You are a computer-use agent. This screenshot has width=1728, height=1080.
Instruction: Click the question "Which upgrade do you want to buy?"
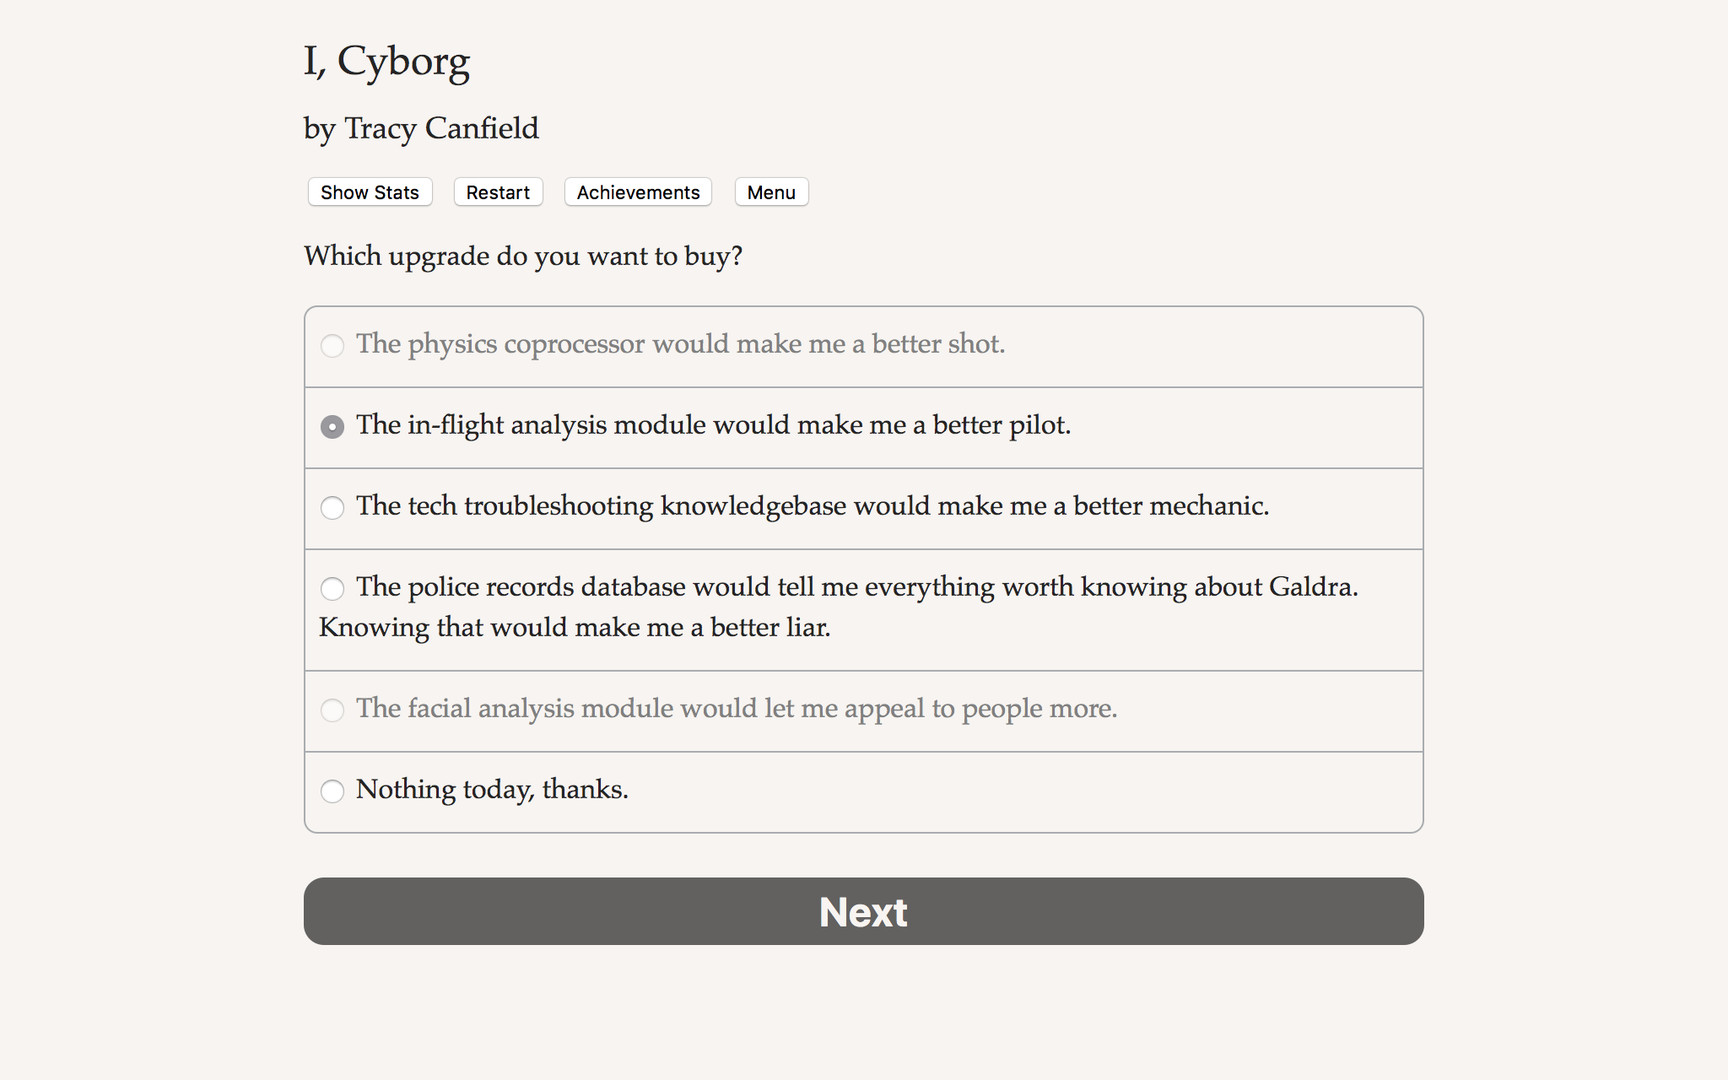point(522,256)
